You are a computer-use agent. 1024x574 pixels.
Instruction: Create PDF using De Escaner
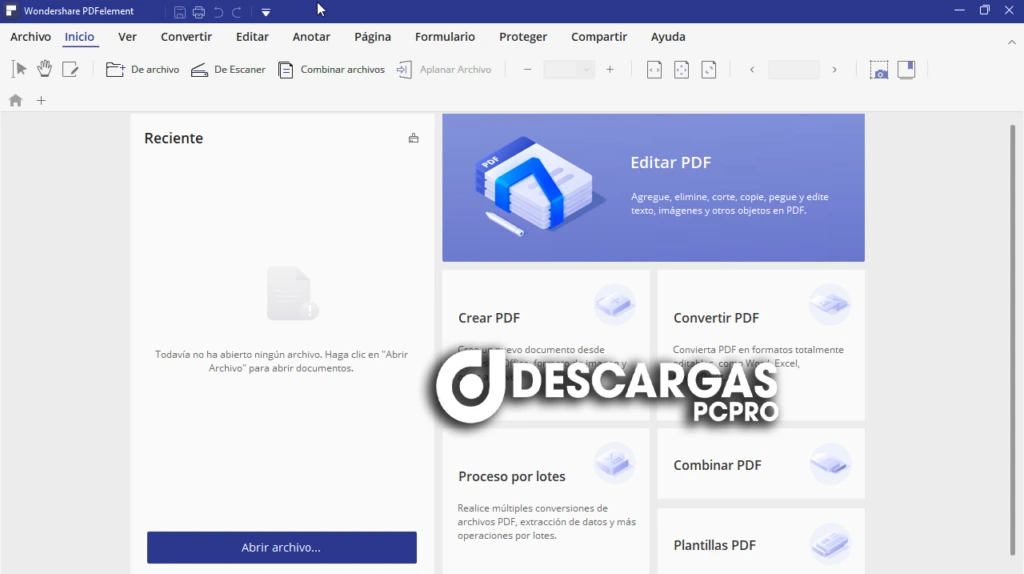click(227, 70)
